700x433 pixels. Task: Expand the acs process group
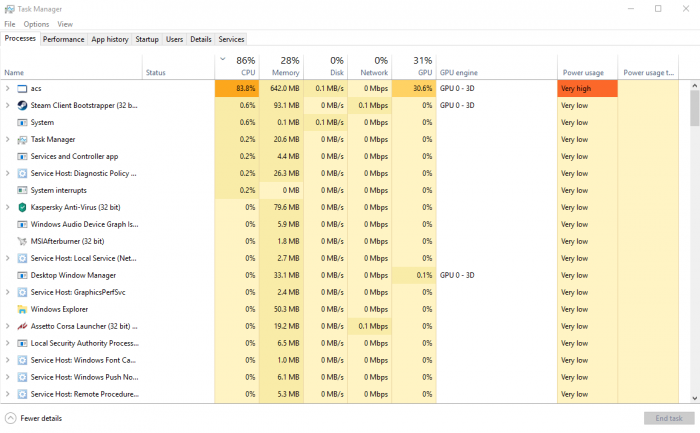click(x=8, y=89)
